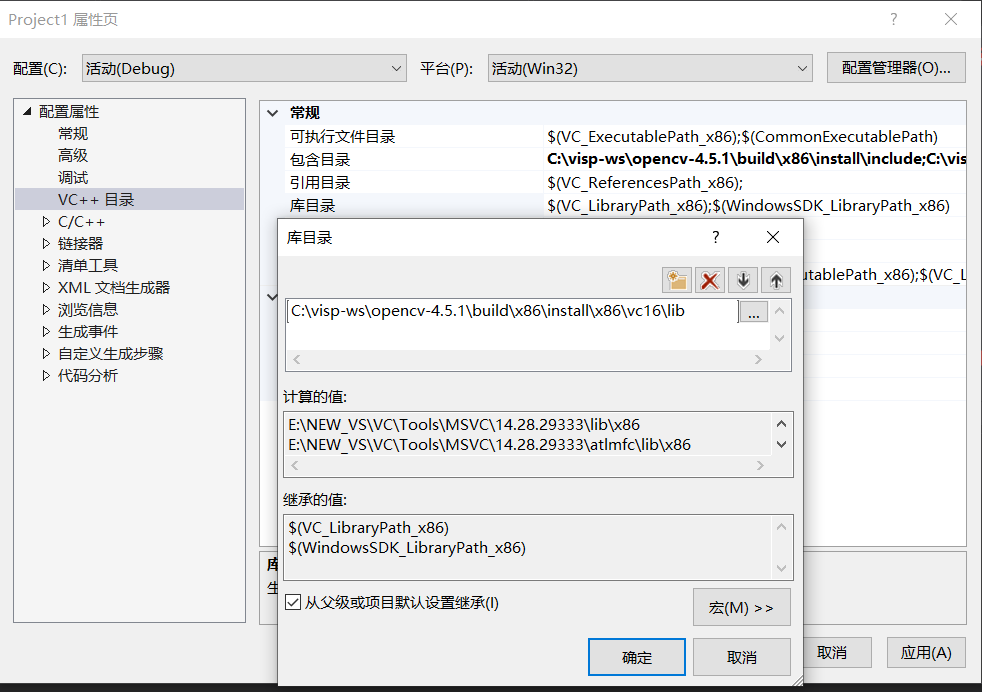Expand the 生成事件 tree node
The width and height of the screenshot is (982, 692).
pyautogui.click(x=46, y=331)
